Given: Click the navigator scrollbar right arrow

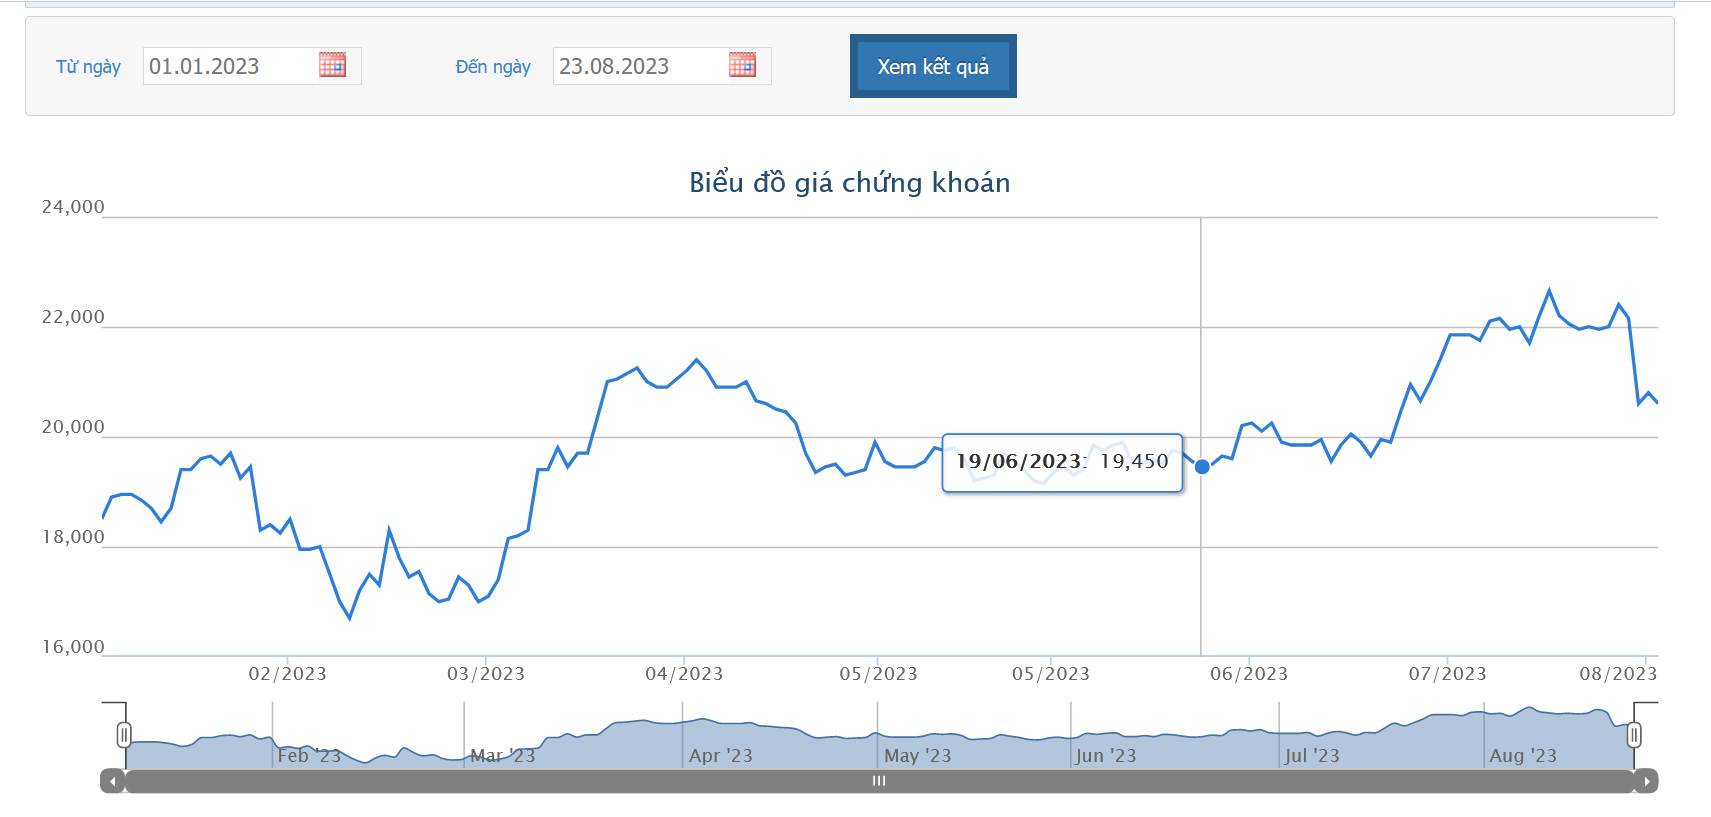Looking at the screenshot, I should tap(1646, 781).
